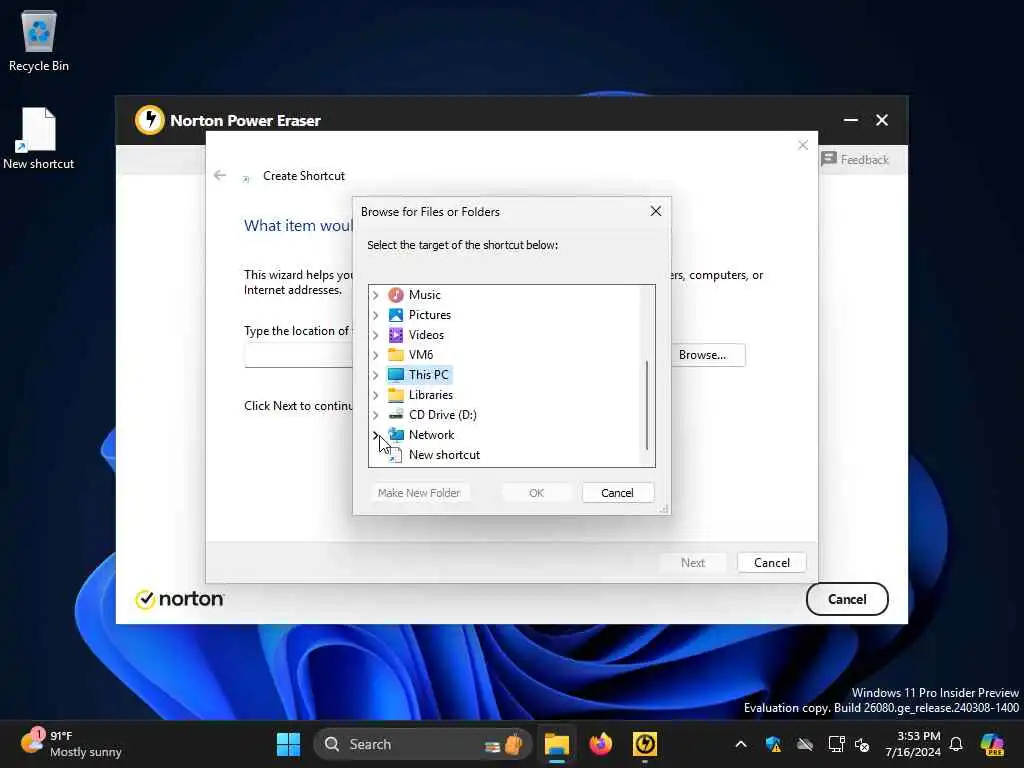Close the Create Shortcut wizard

pyautogui.click(x=803, y=145)
